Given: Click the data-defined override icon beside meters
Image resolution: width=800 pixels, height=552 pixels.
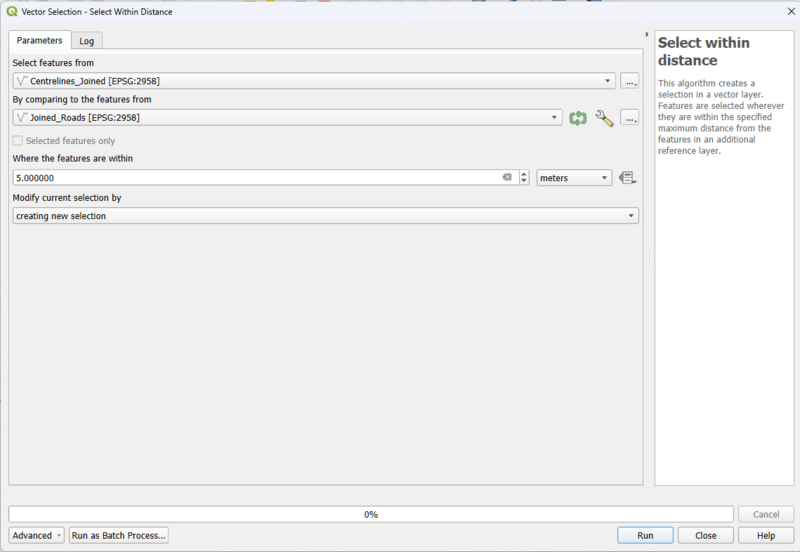Looking at the screenshot, I should tap(628, 178).
